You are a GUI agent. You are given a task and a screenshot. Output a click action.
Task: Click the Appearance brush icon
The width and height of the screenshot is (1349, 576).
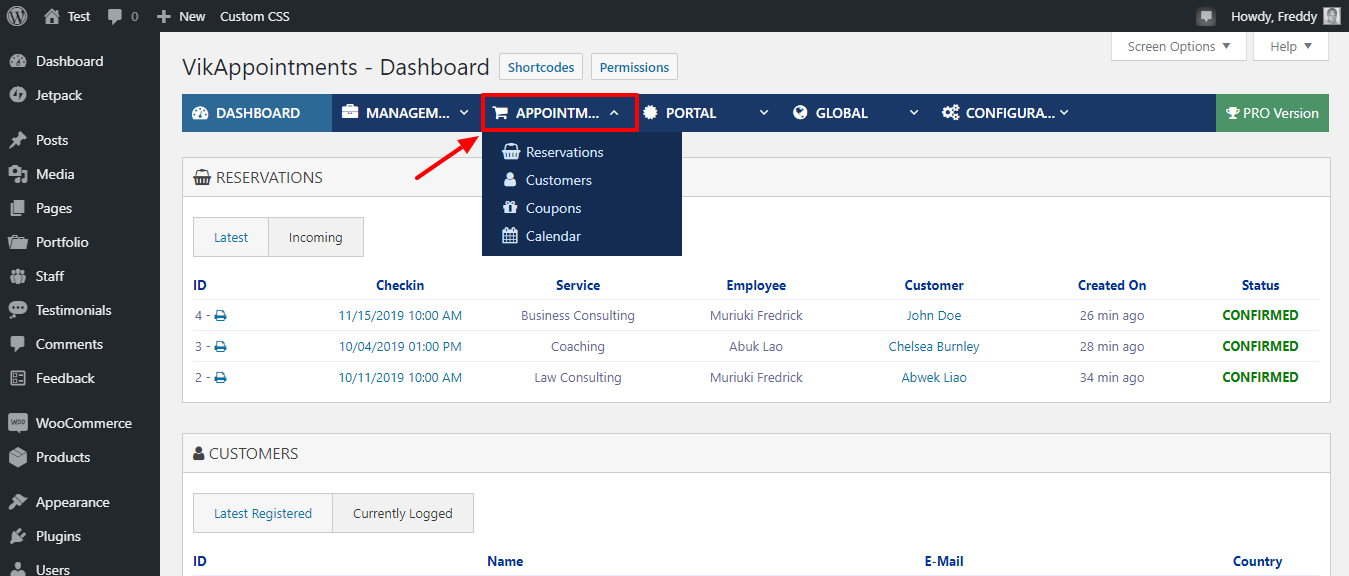point(18,502)
